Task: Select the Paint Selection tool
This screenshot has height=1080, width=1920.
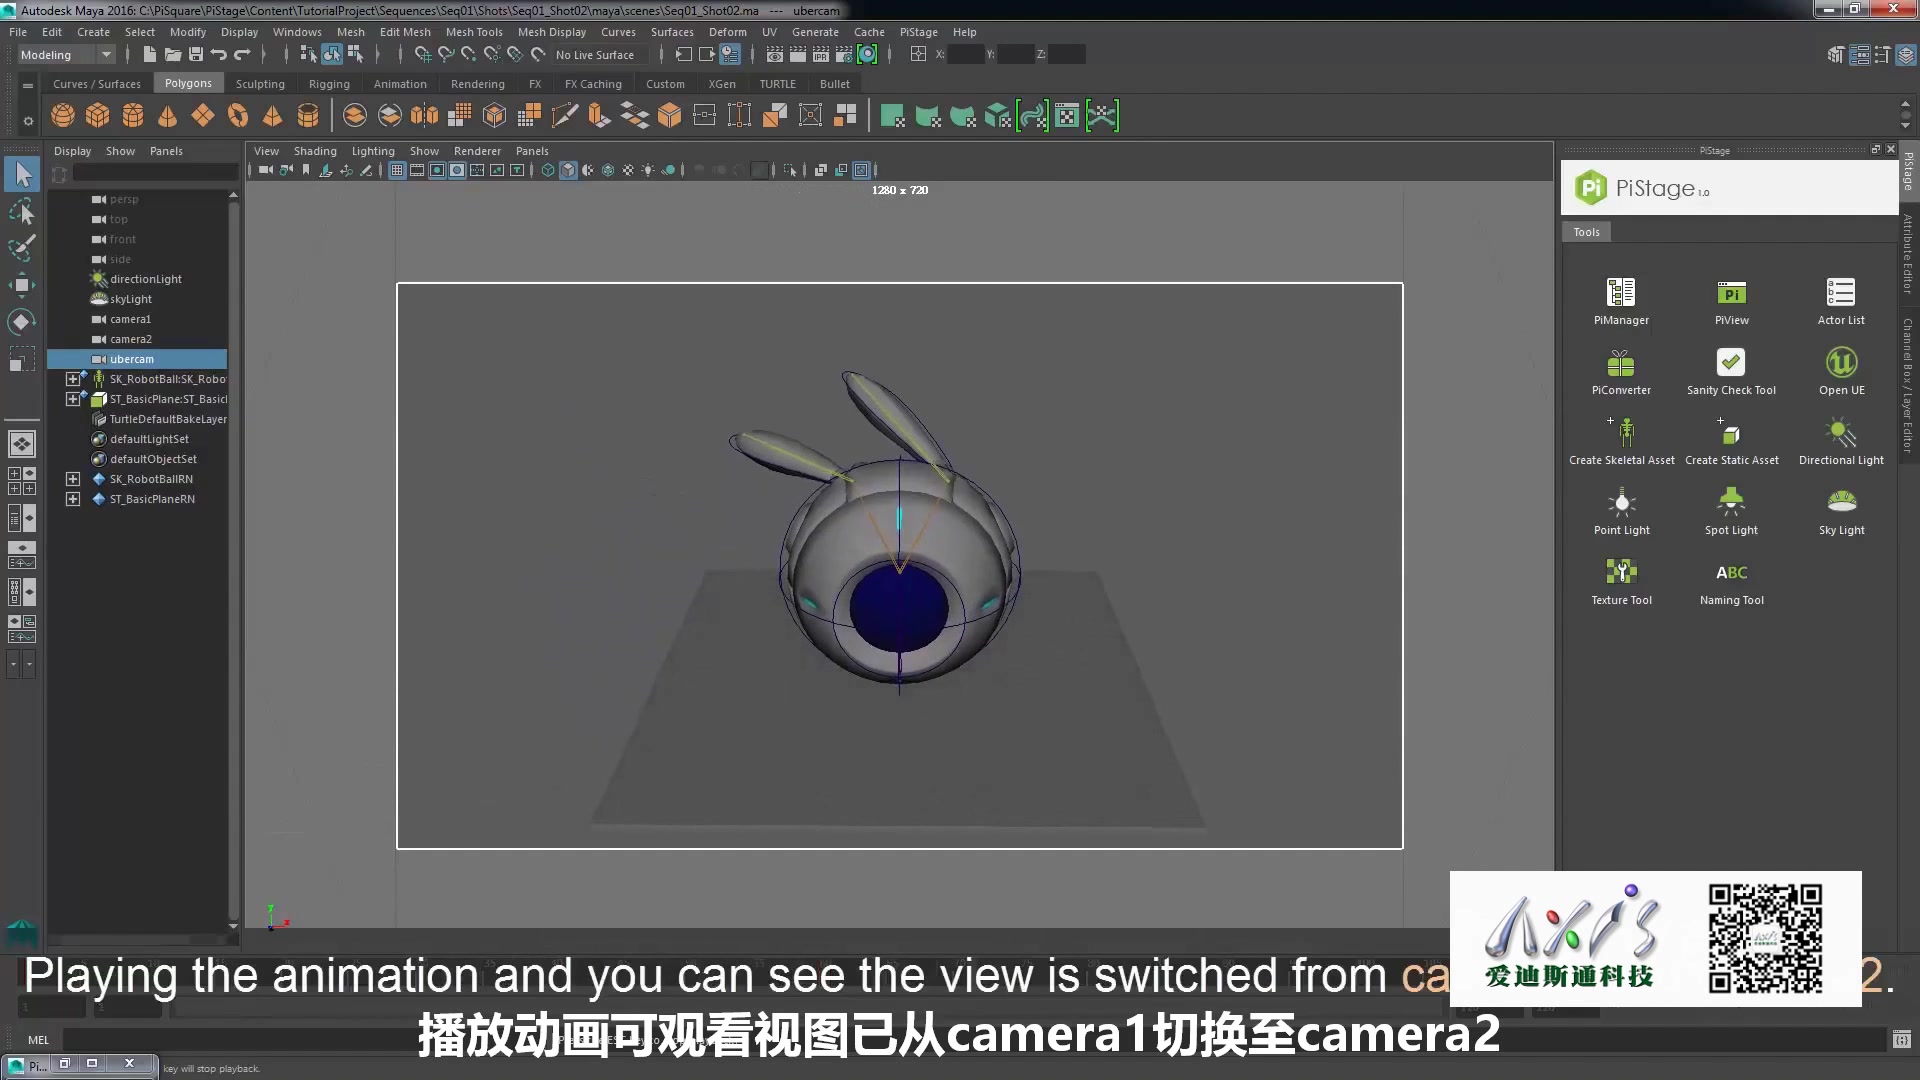Action: pyautogui.click(x=22, y=247)
